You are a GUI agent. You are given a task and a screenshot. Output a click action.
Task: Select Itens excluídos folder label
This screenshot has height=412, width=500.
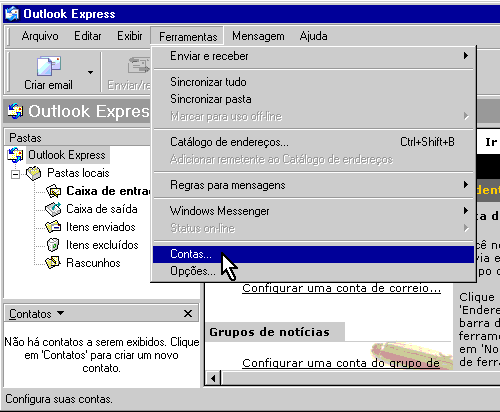102,245
